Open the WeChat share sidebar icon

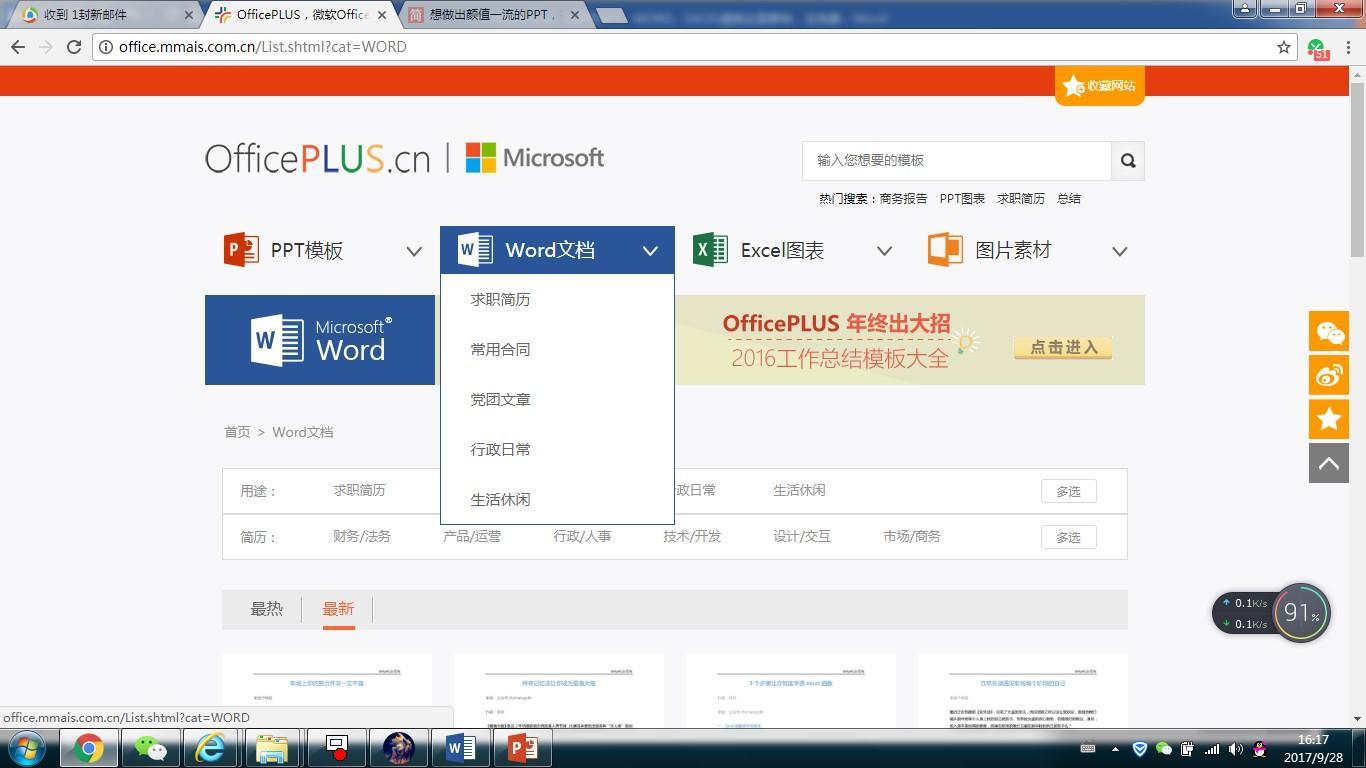point(1329,331)
